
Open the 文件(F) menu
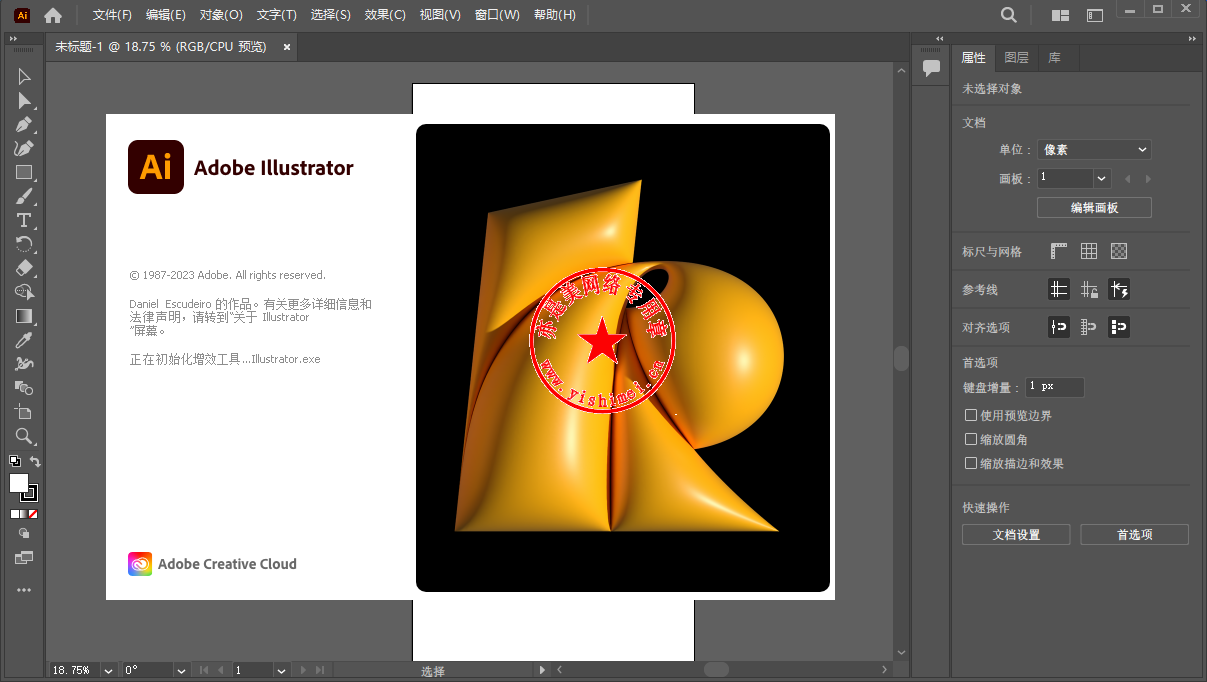coord(112,15)
